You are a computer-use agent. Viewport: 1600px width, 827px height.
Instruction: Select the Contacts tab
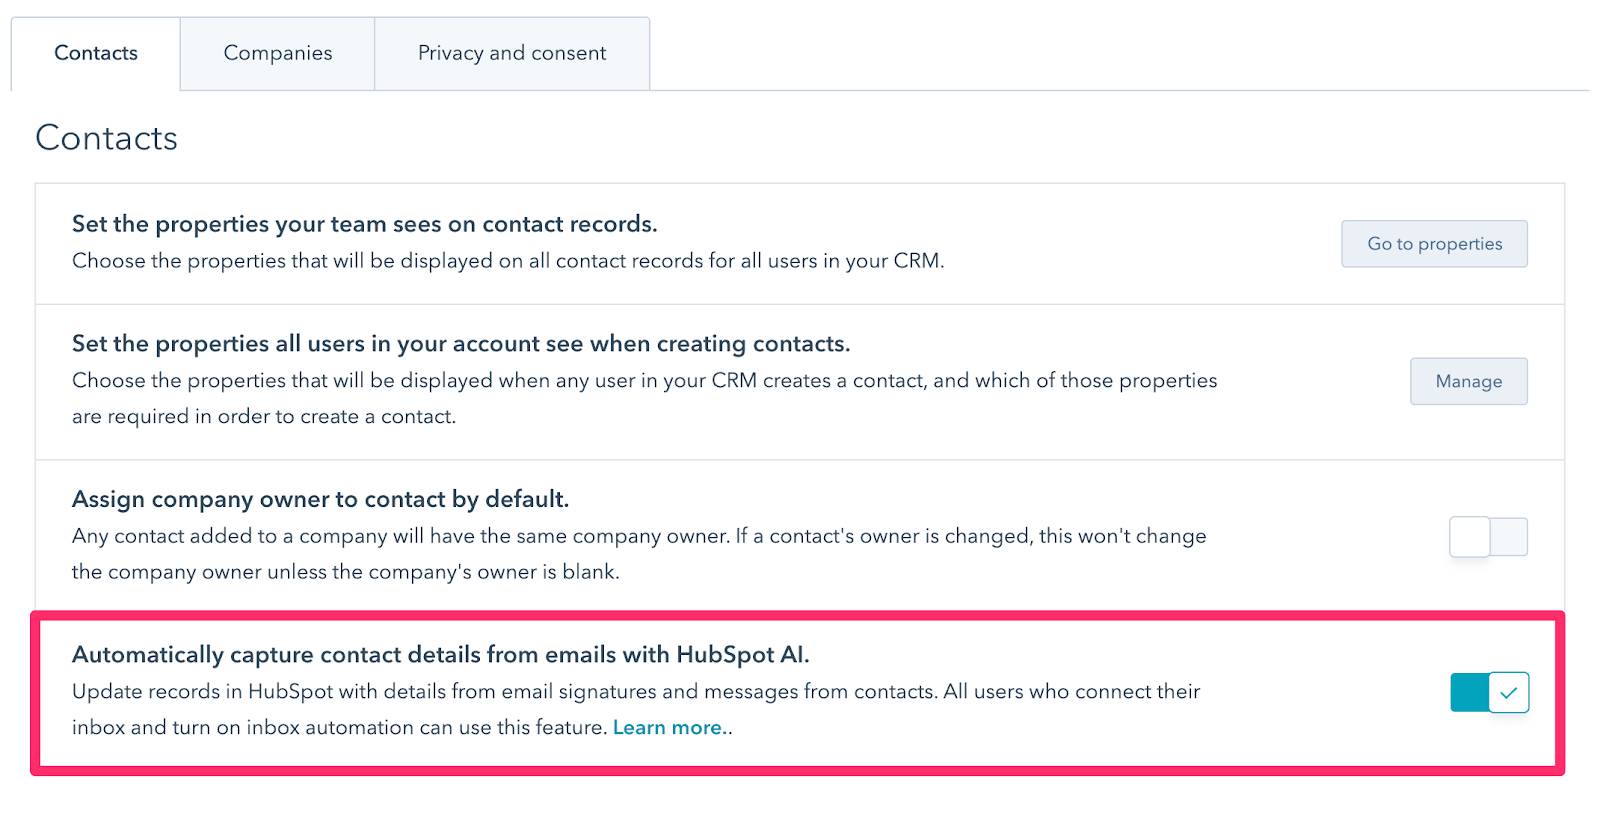pos(96,53)
